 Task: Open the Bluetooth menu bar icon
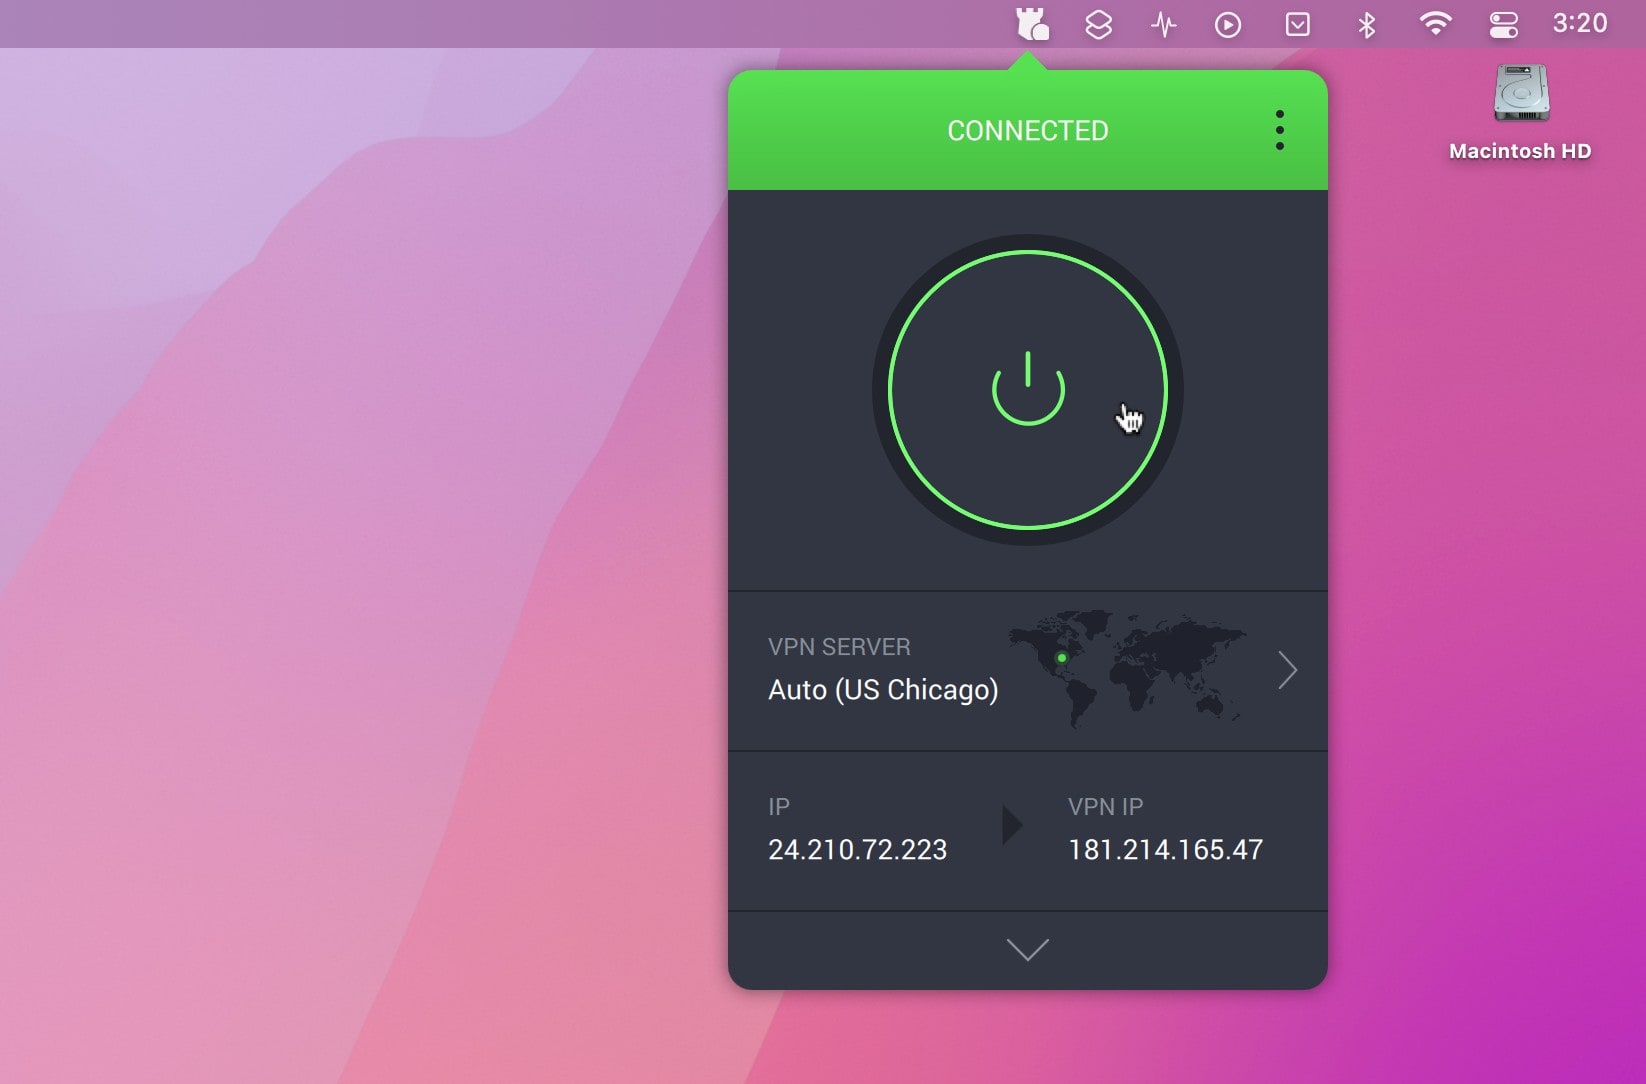[x=1366, y=24]
